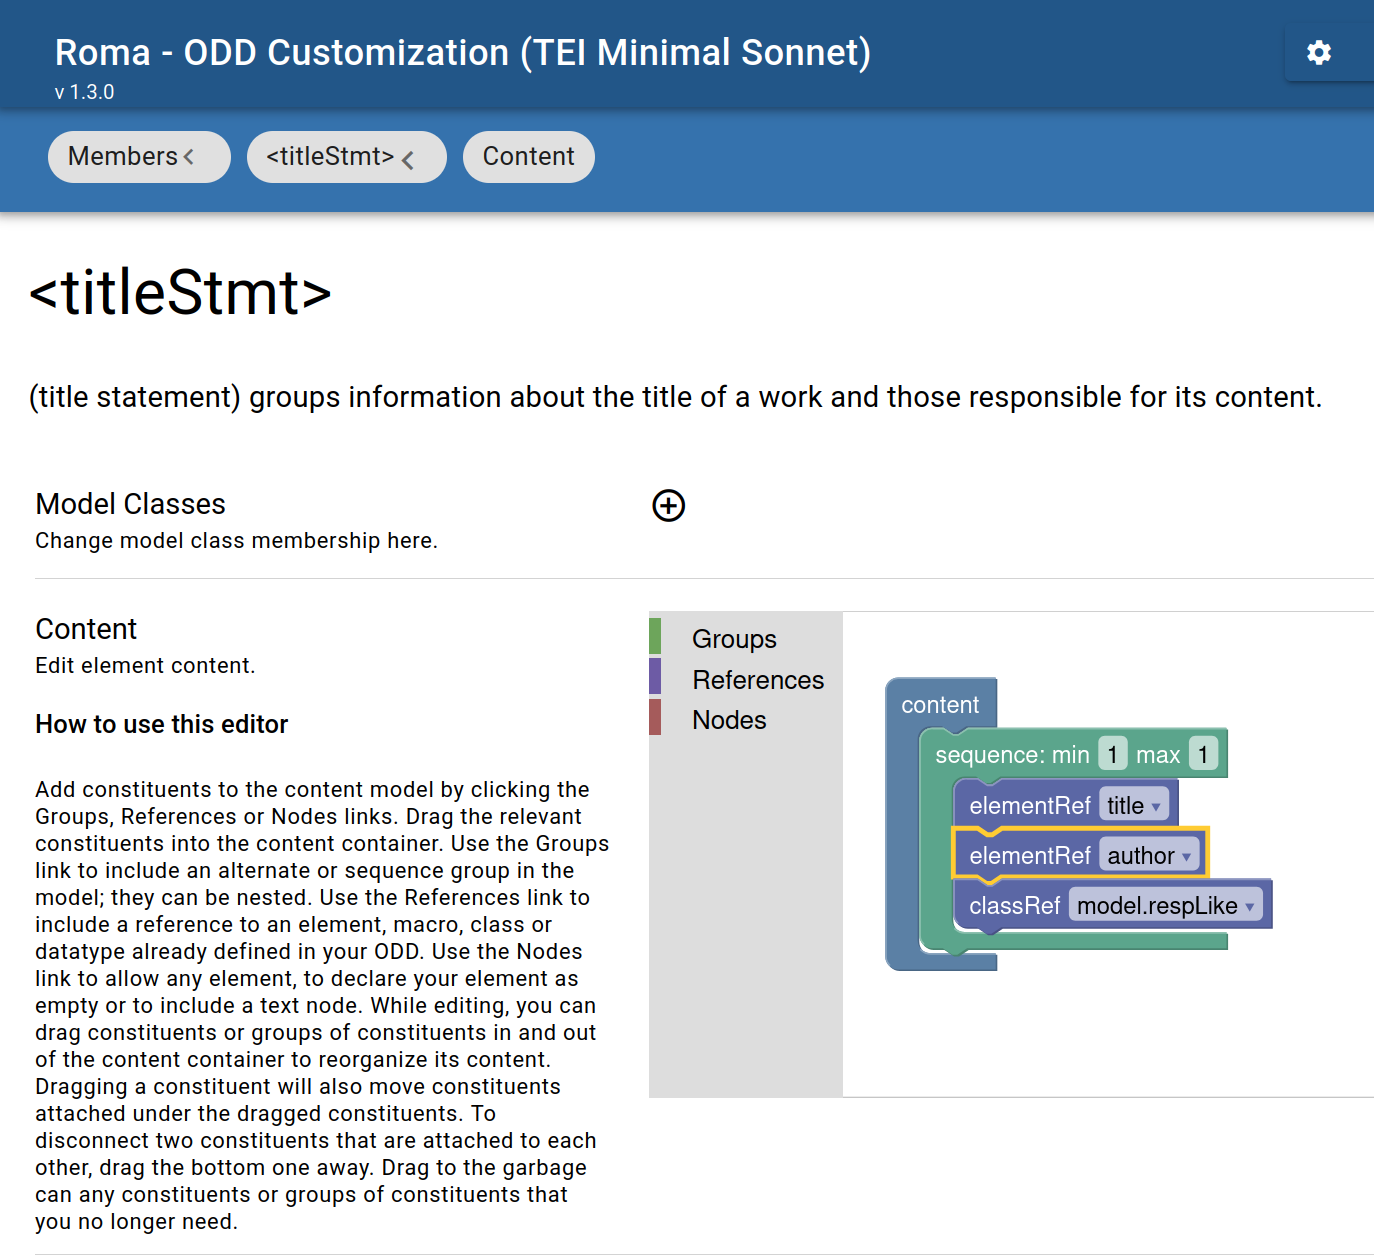Open the author elementRef dropdown
This screenshot has height=1255, width=1374.
point(1149,855)
